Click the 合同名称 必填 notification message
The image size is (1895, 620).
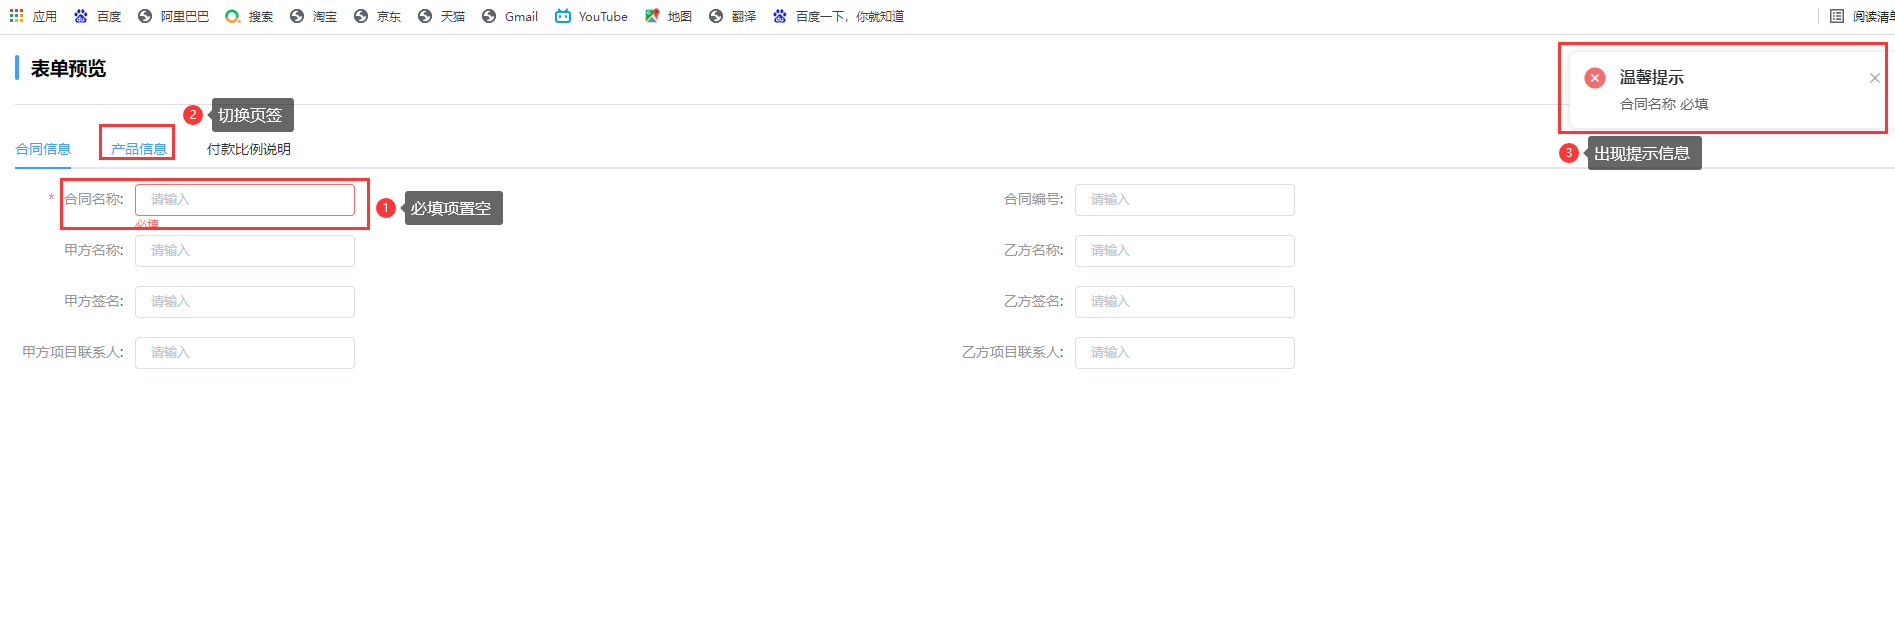coord(1664,104)
